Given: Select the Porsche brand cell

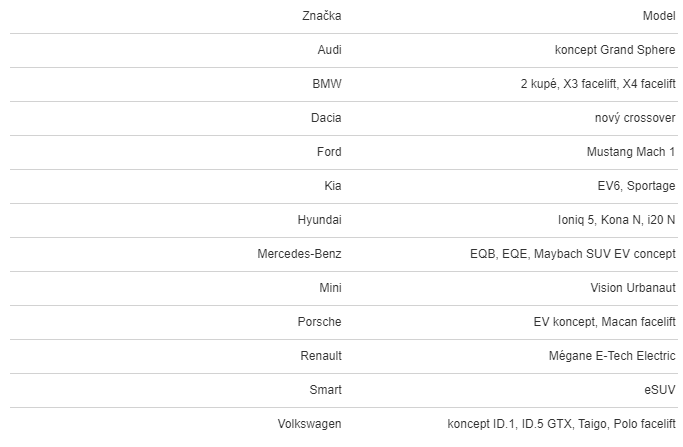Looking at the screenshot, I should pyautogui.click(x=319, y=322).
